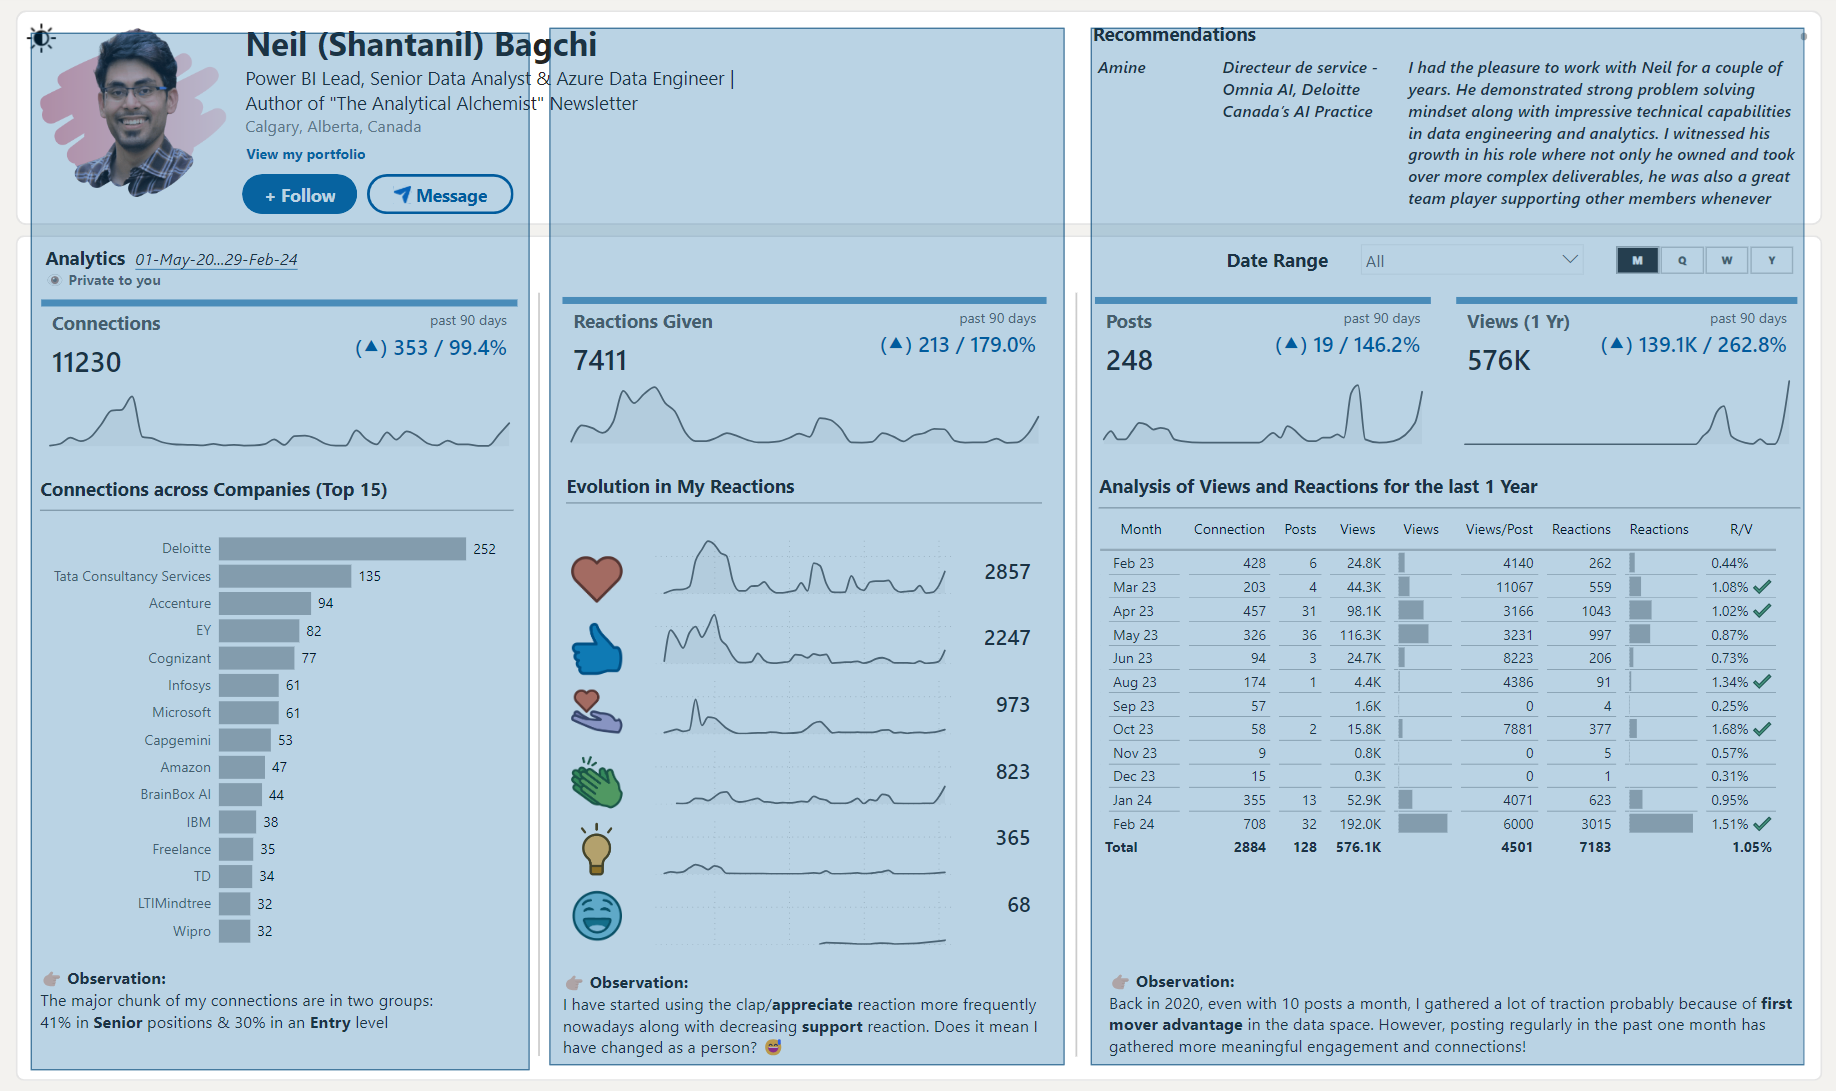Click the support heart-in-hand reaction icon
This screenshot has width=1836, height=1091.
tap(597, 713)
